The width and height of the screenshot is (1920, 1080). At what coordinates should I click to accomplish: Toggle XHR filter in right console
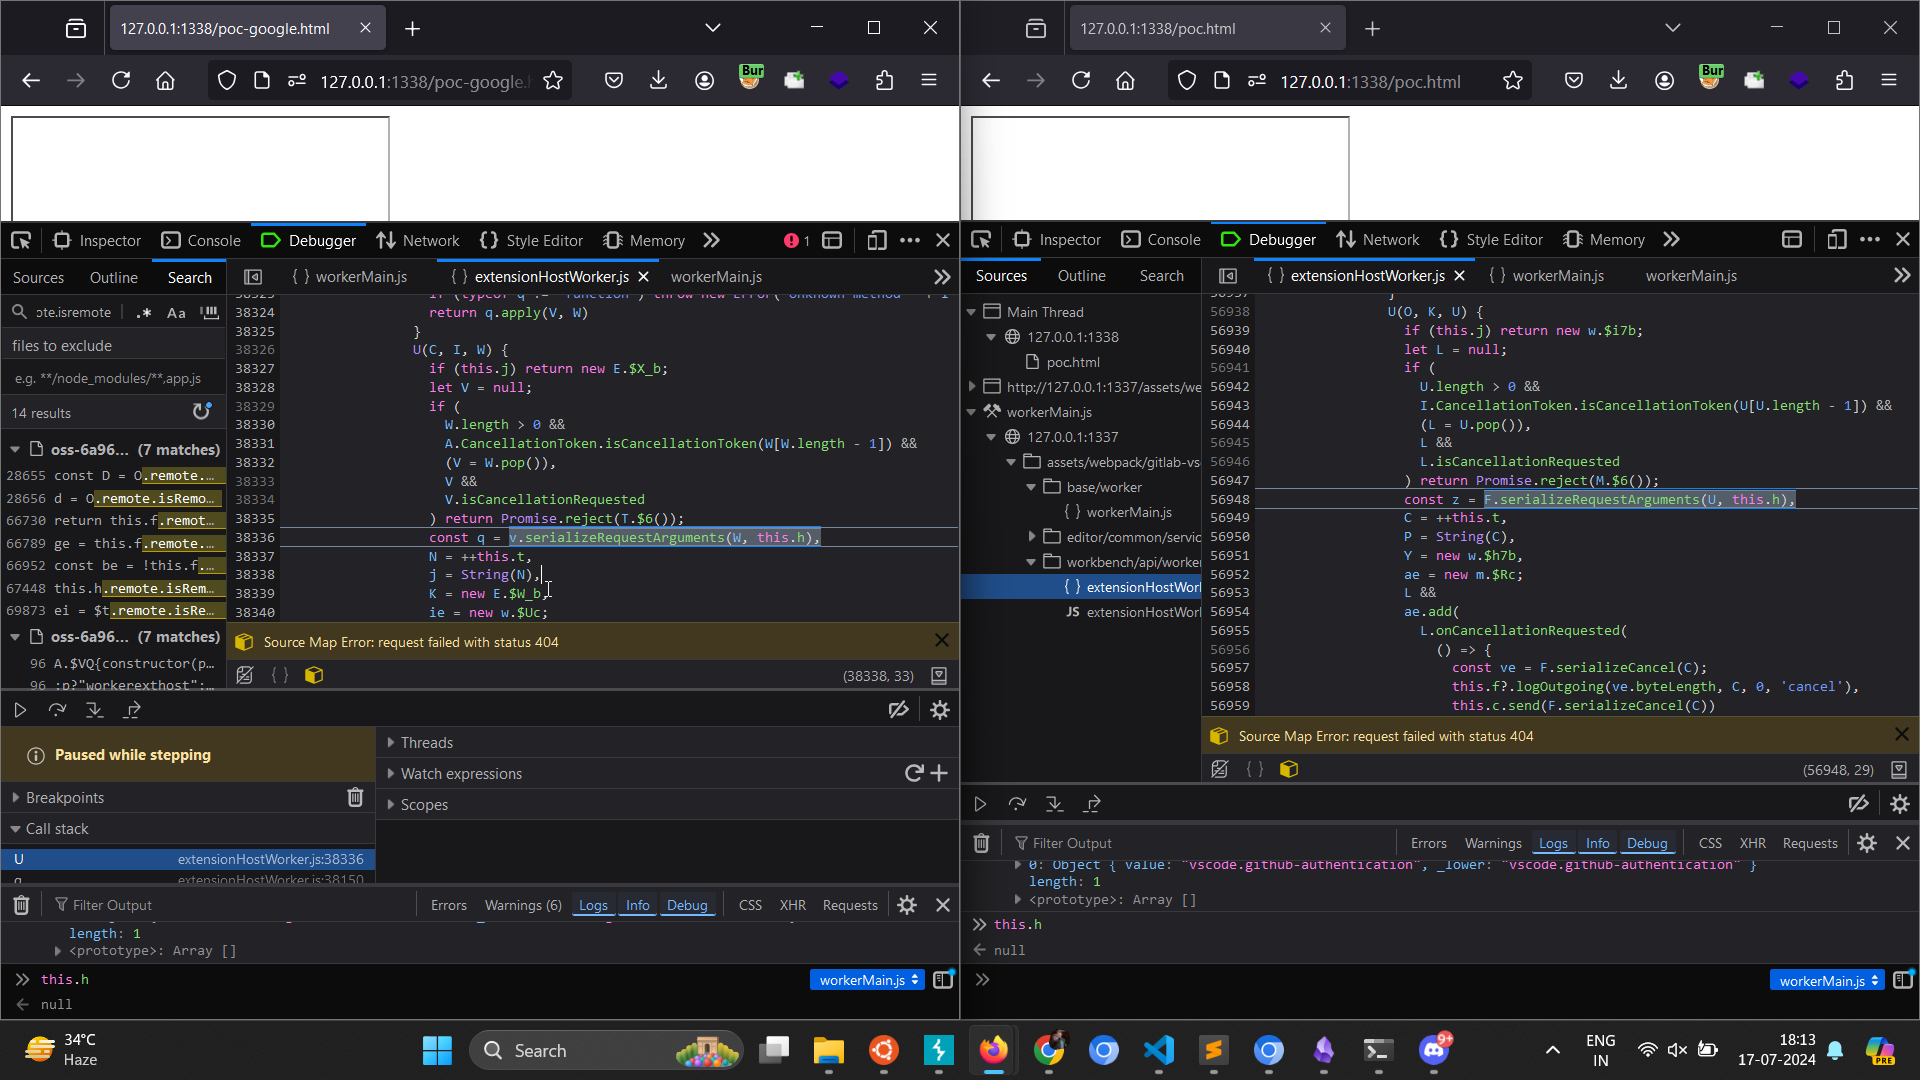click(1752, 843)
